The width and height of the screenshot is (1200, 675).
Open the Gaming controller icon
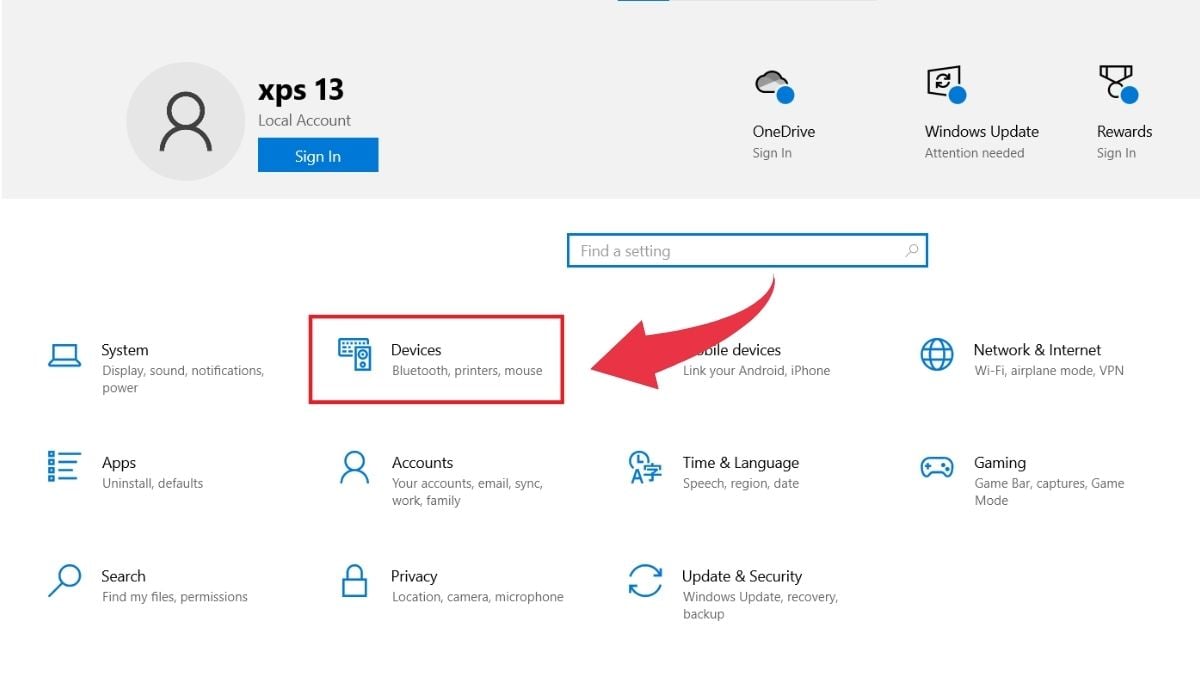pos(937,467)
